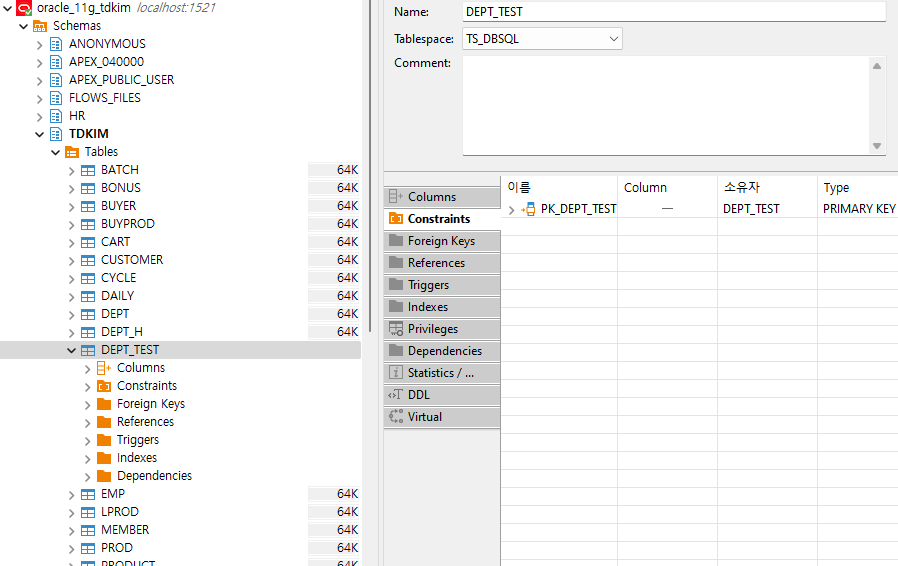The image size is (898, 566).
Task: Click the FLOWS_FILES schema icon
Action: click(56, 98)
